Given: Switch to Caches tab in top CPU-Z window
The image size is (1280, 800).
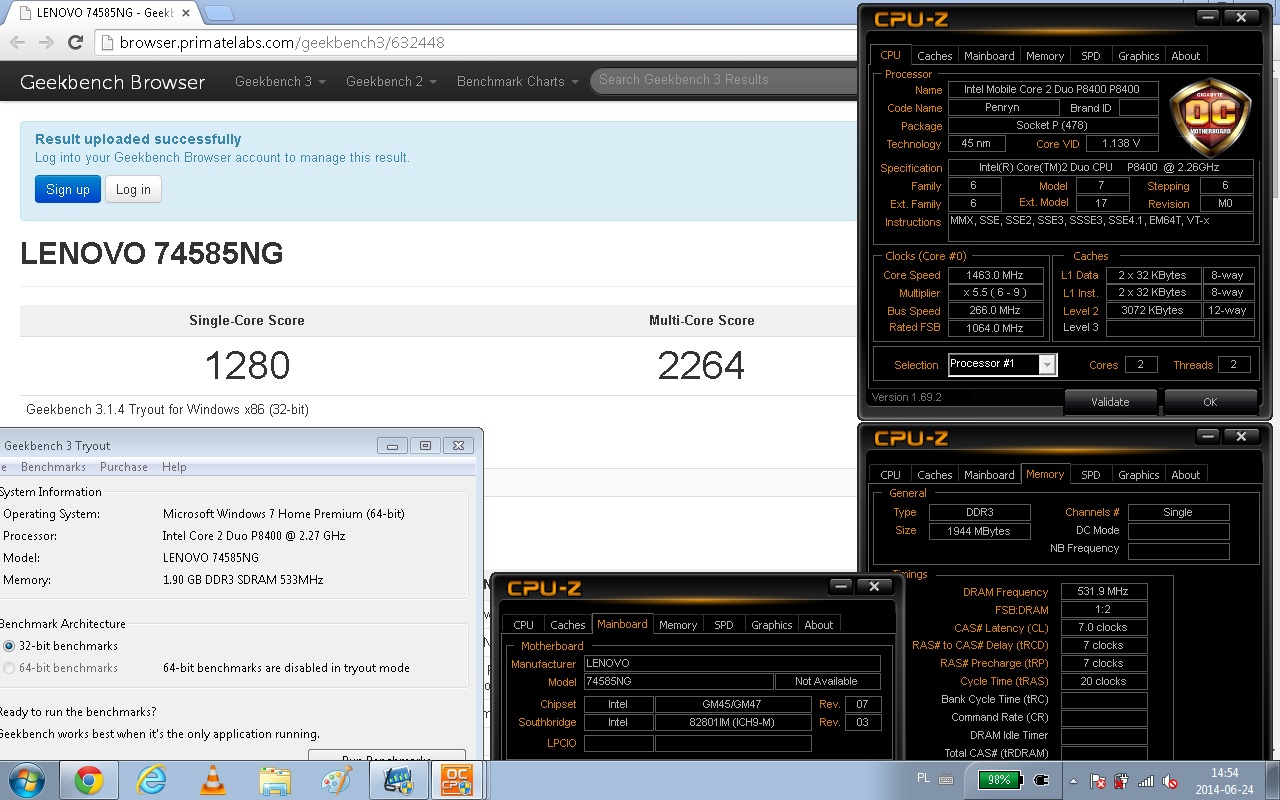Looking at the screenshot, I should click(x=934, y=56).
